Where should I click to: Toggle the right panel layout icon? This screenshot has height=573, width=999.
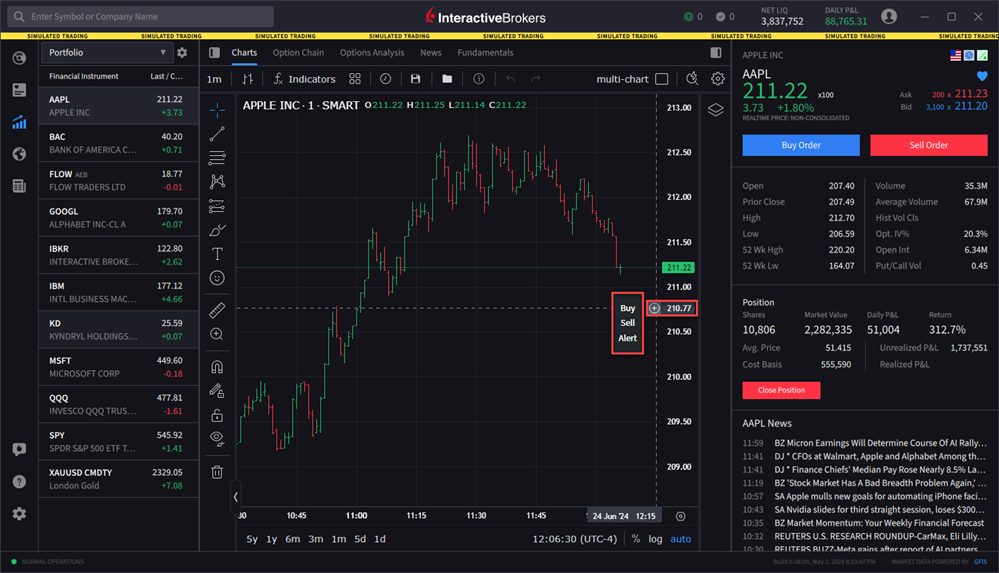coord(716,52)
